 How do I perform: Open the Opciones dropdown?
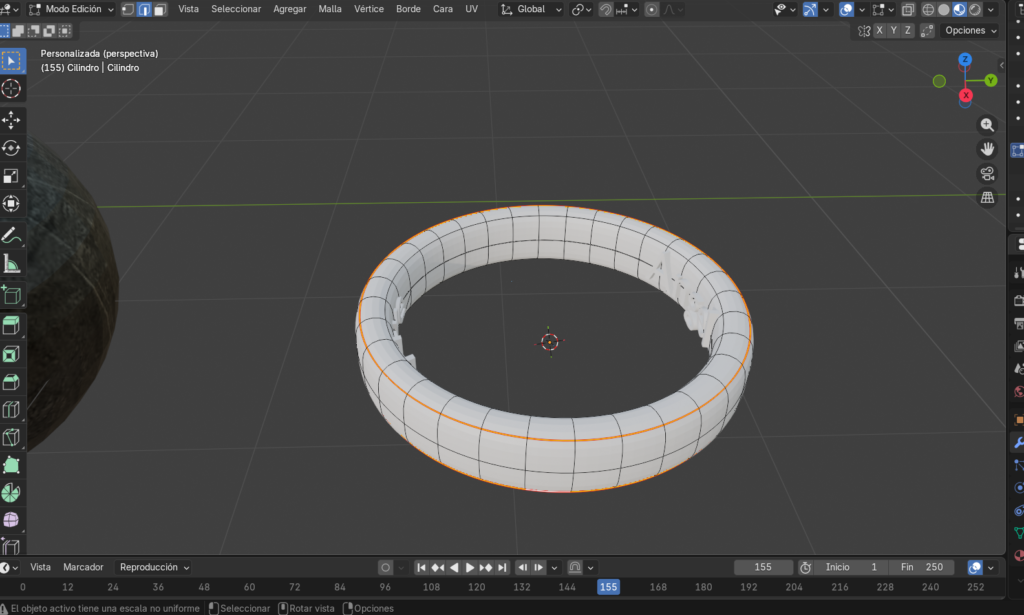[970, 30]
